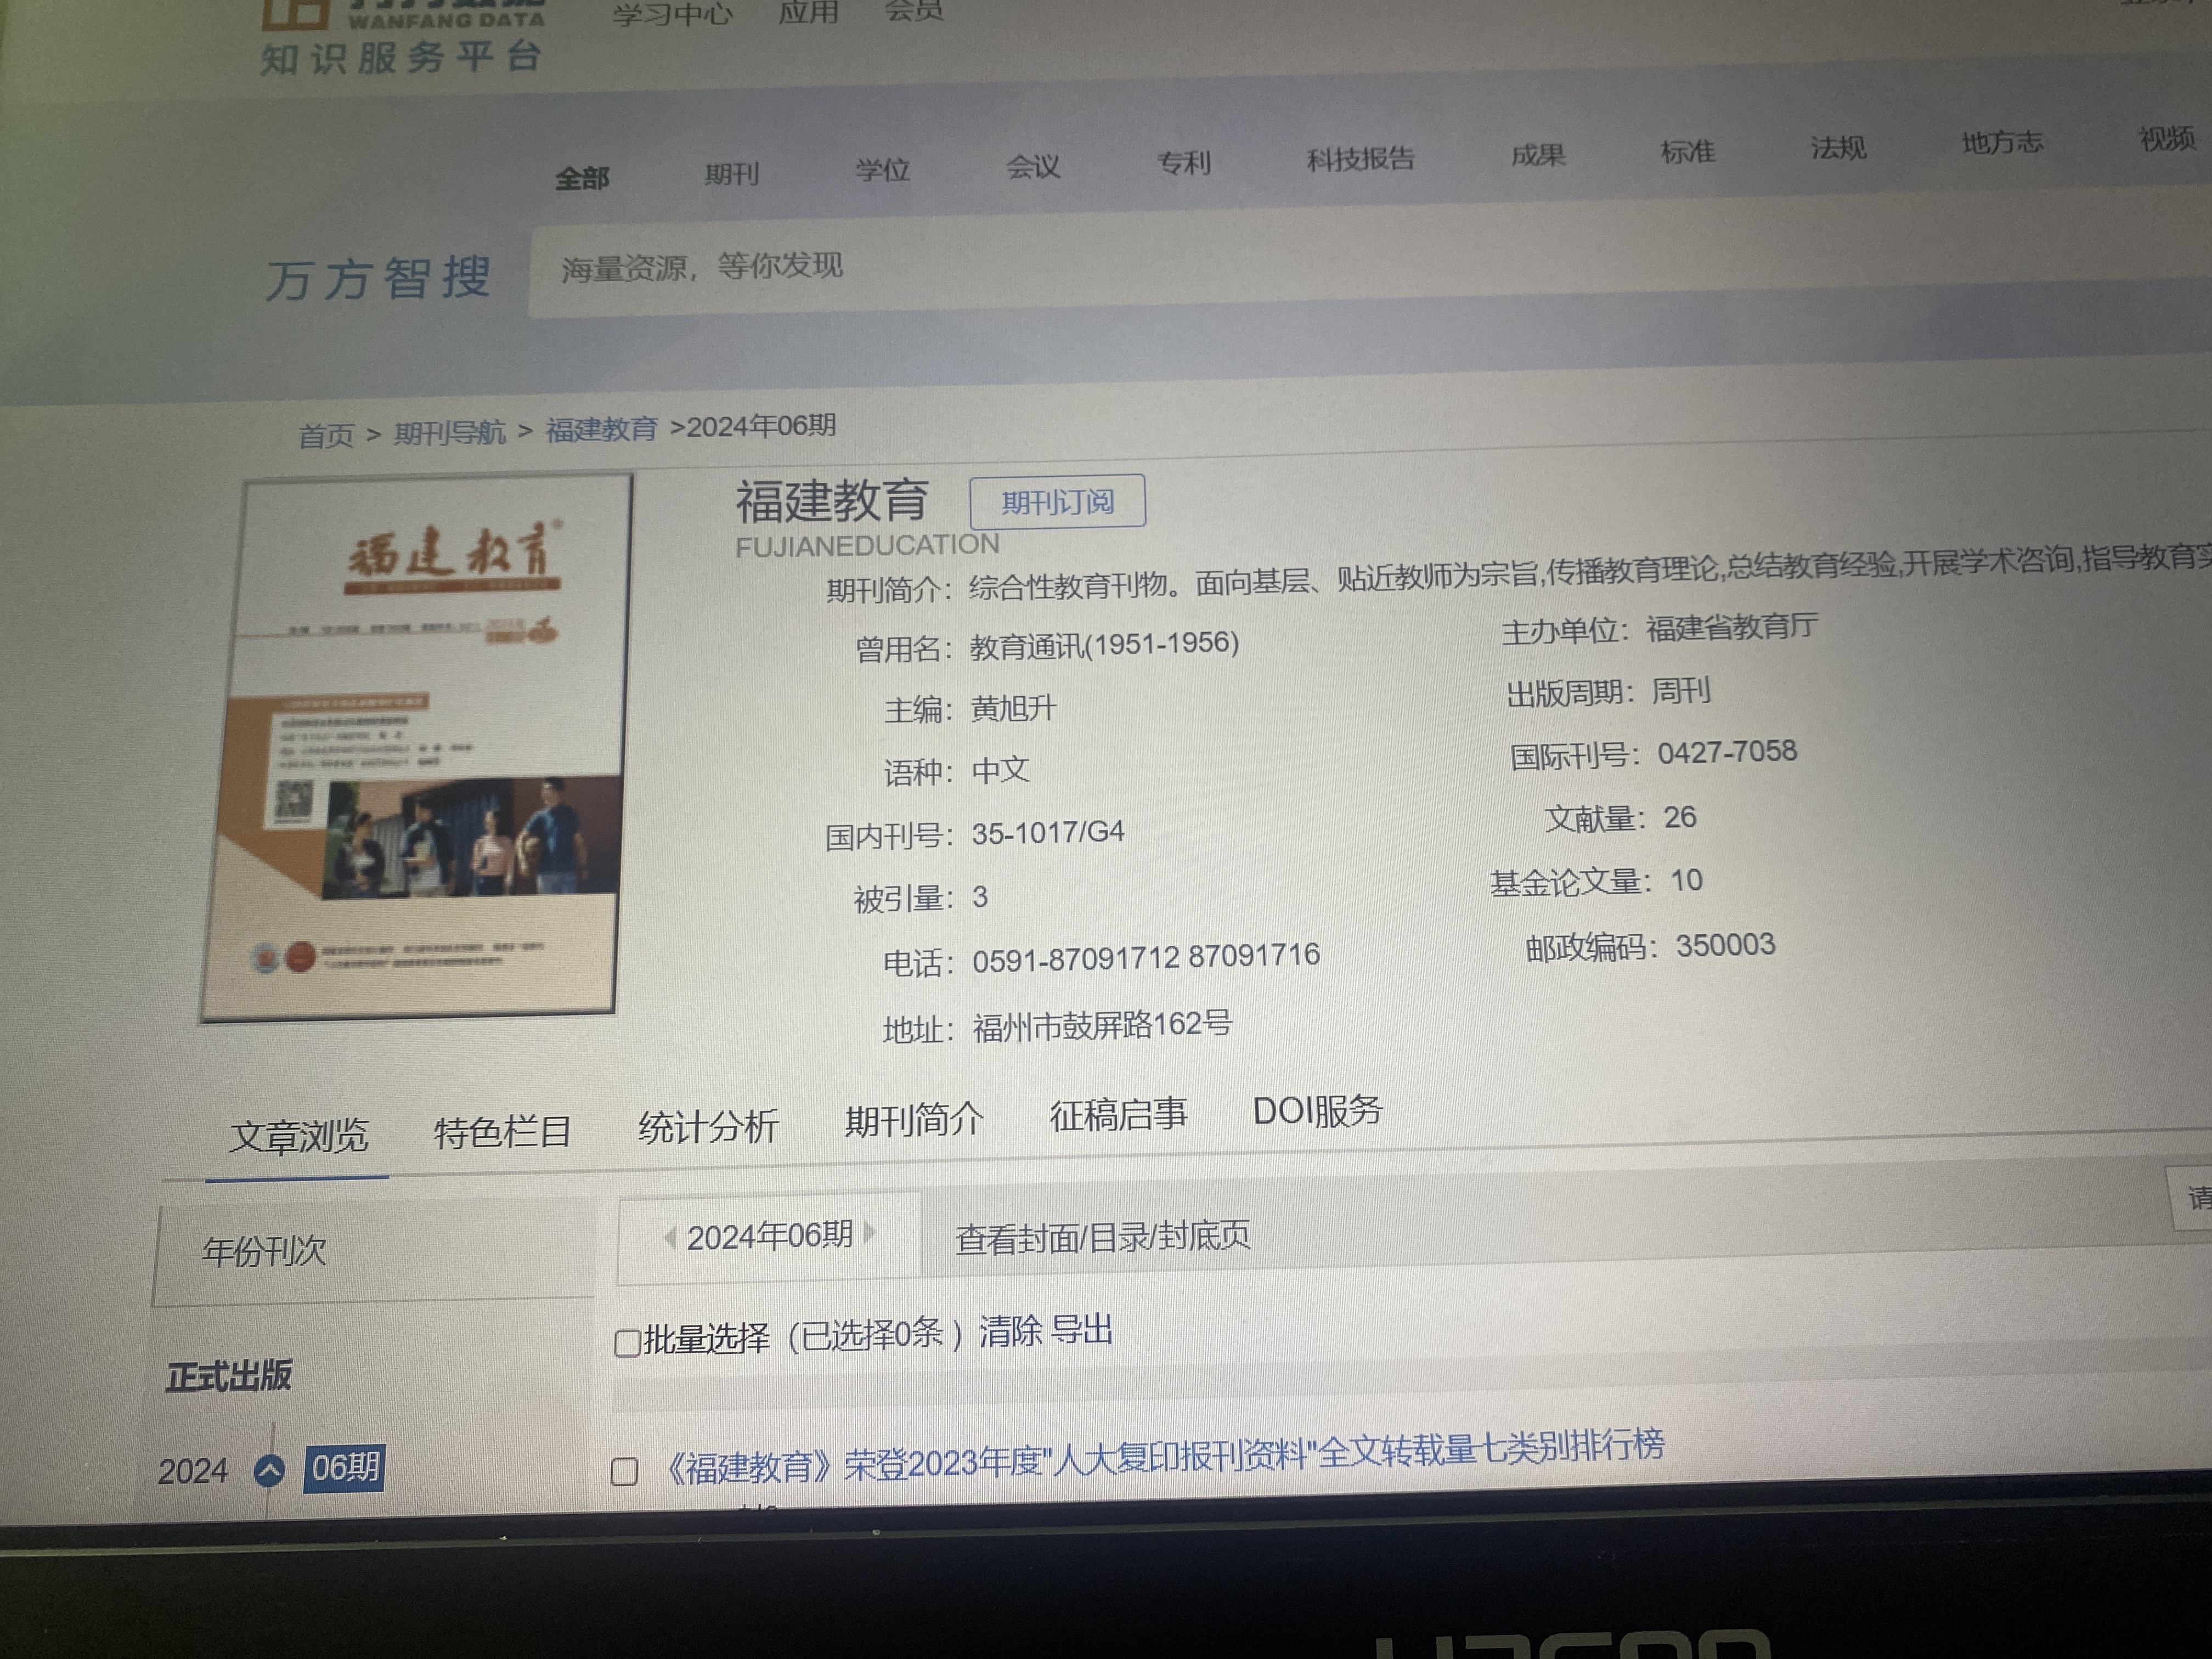Open the 文章浏览 tab
The width and height of the screenshot is (2212, 1659).
click(298, 1136)
